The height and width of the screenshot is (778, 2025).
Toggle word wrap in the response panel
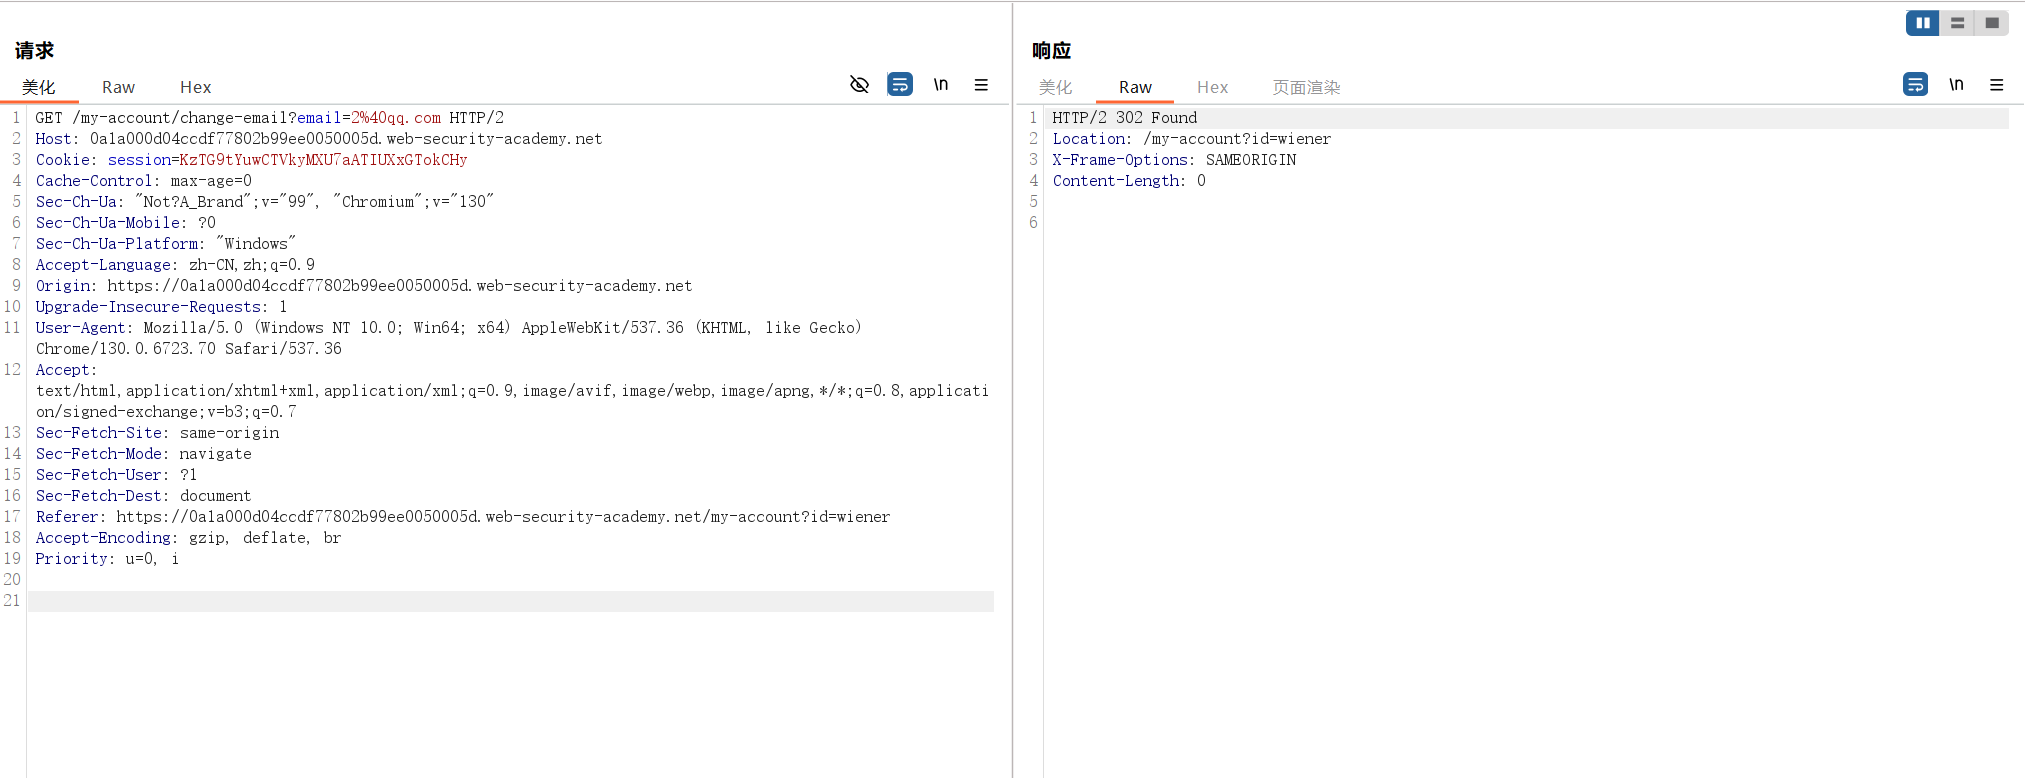1915,85
